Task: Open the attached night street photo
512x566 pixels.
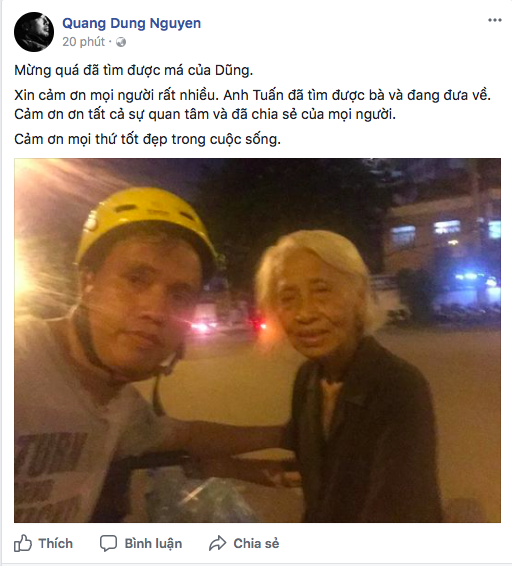Action: pyautogui.click(x=257, y=340)
